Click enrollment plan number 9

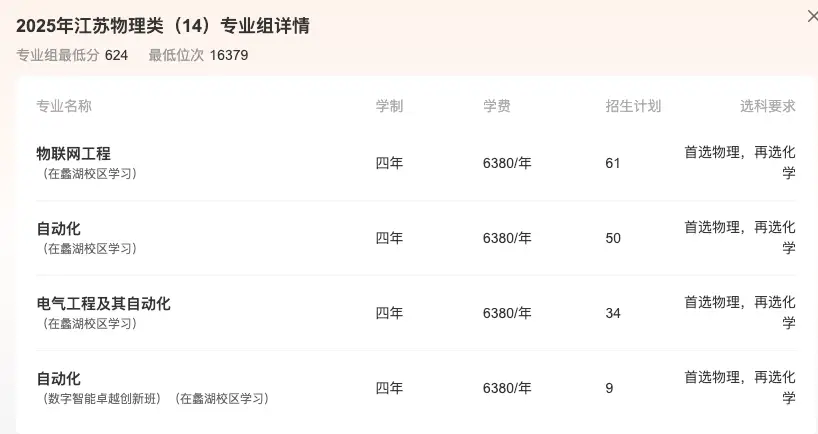click(x=609, y=388)
